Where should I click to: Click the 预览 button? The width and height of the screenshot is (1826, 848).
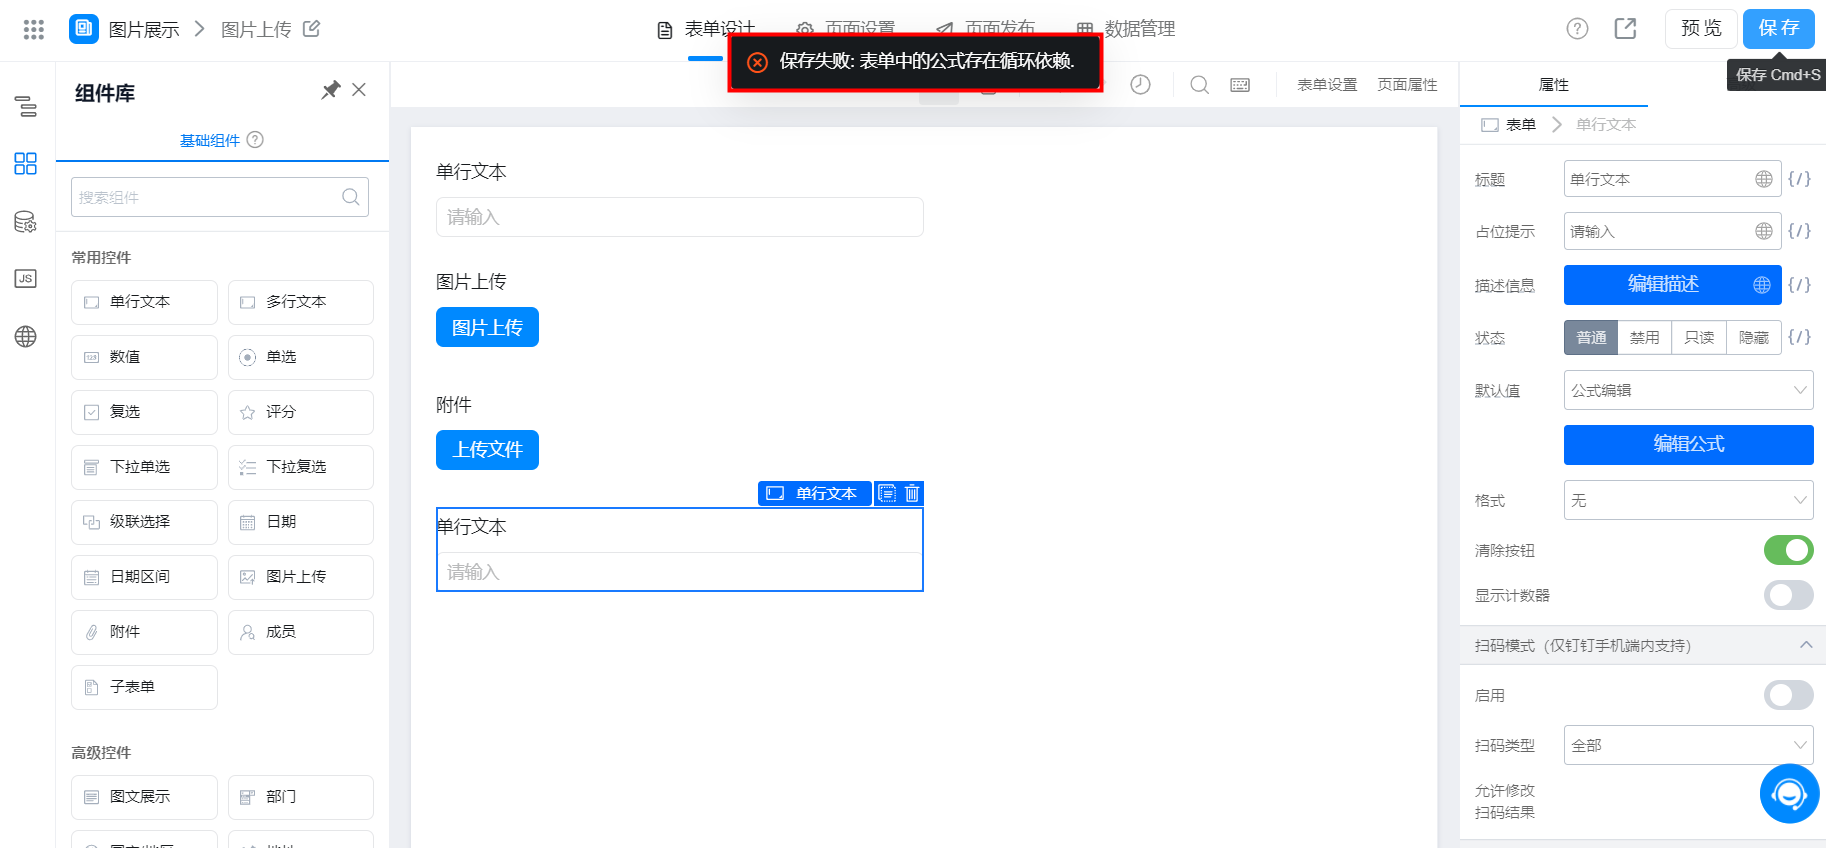1701,28
